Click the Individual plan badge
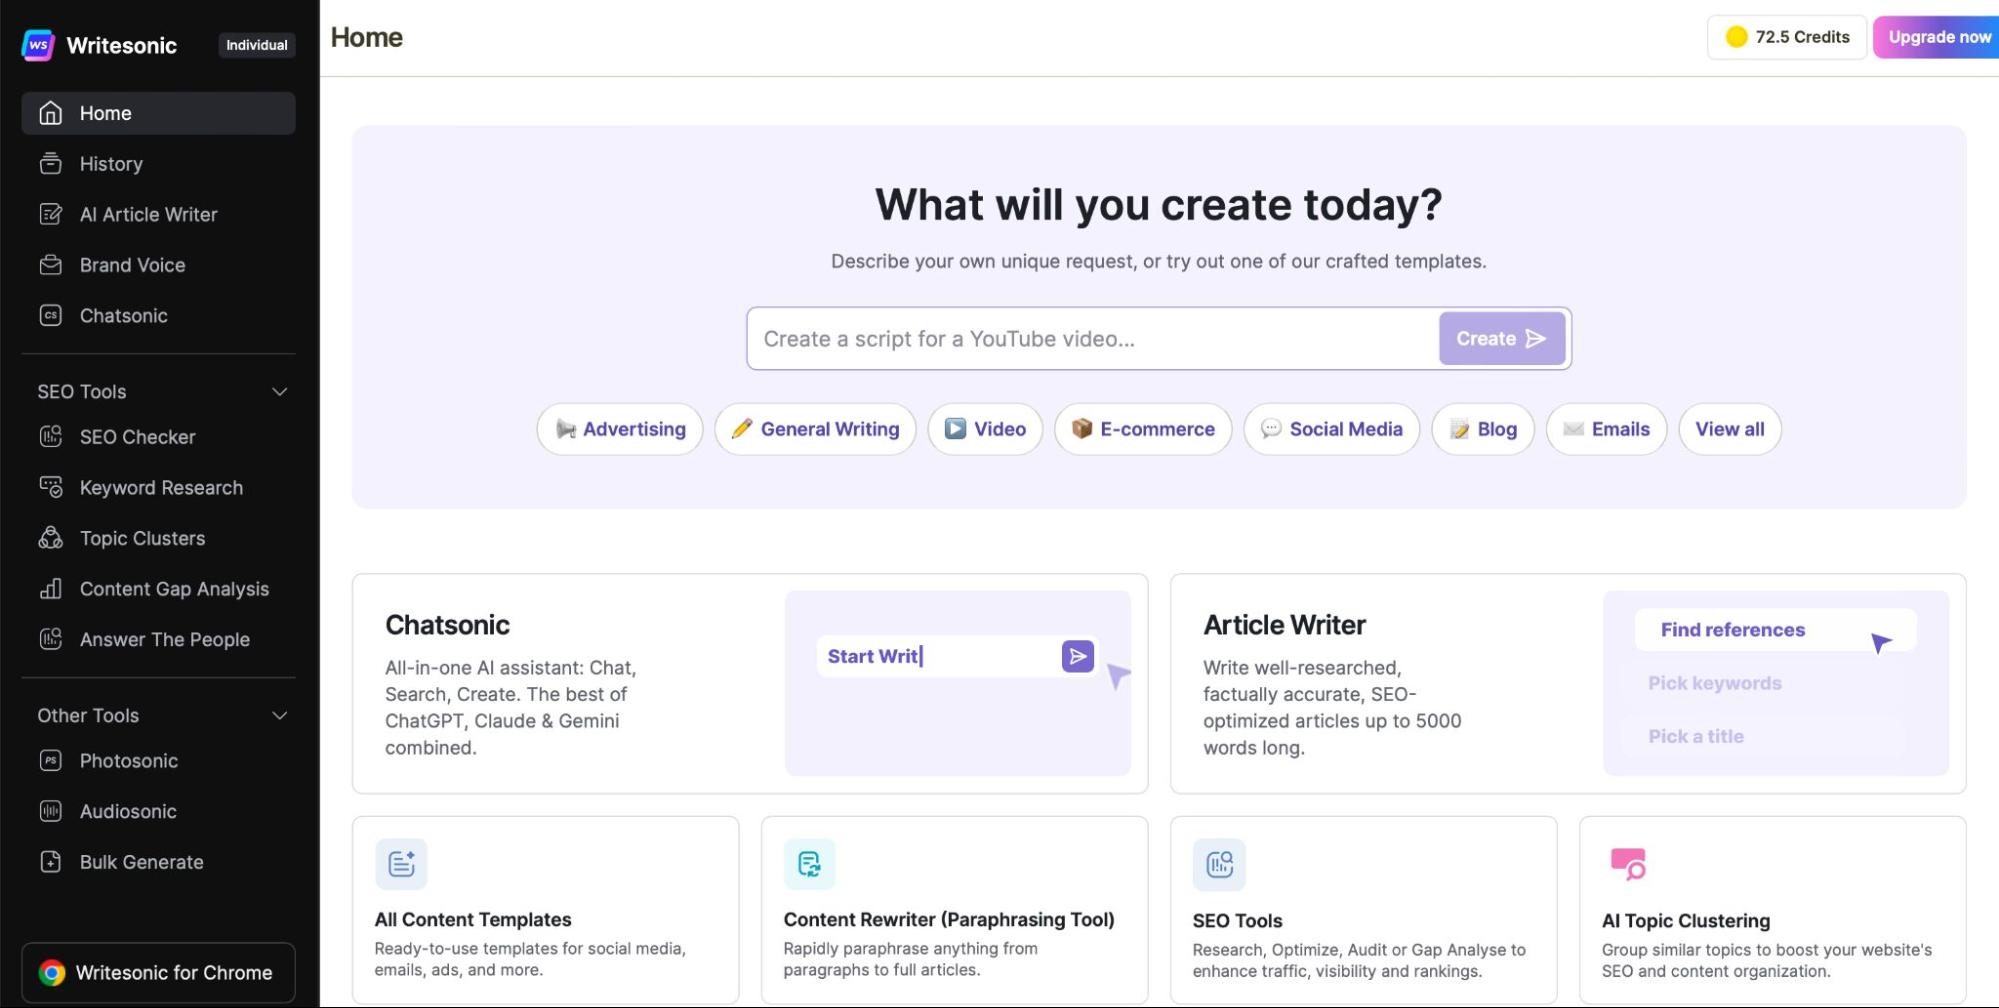 (x=257, y=45)
